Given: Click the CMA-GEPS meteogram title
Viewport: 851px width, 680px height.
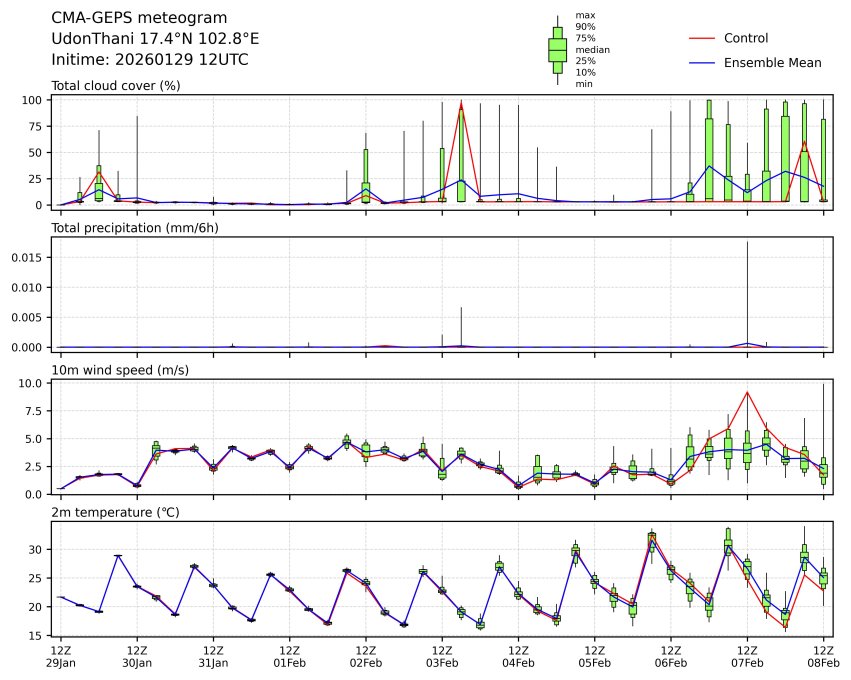Looking at the screenshot, I should (139, 19).
